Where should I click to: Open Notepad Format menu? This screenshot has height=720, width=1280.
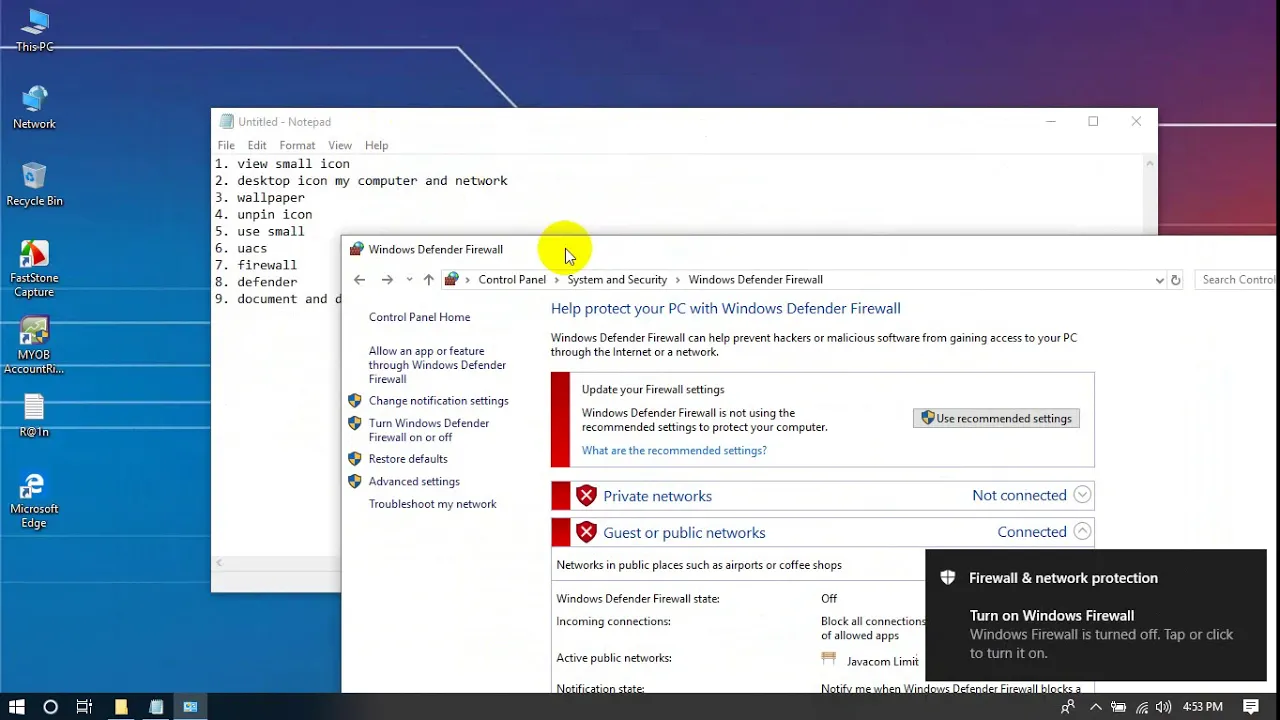coord(297,146)
